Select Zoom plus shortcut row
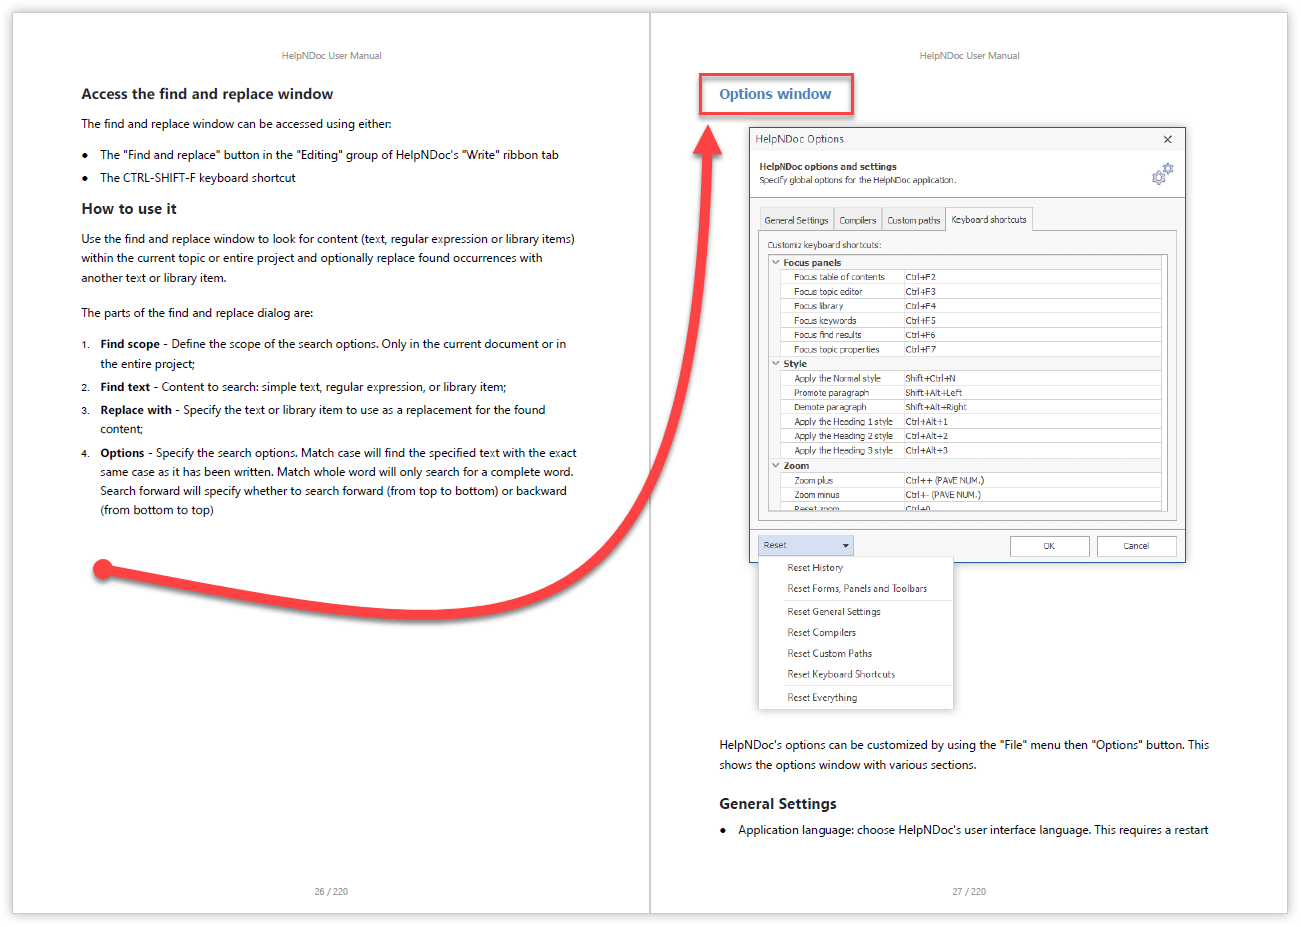1301x927 pixels. [971, 481]
